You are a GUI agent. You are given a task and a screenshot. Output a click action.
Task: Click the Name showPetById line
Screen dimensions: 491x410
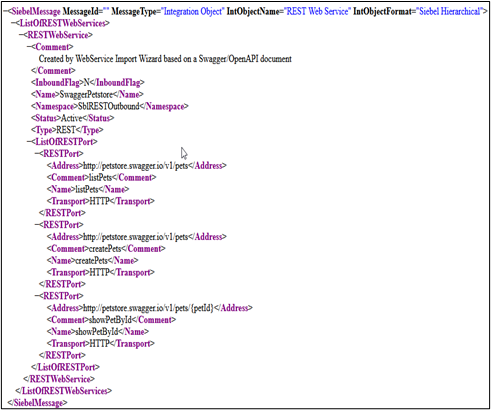pyautogui.click(x=98, y=332)
